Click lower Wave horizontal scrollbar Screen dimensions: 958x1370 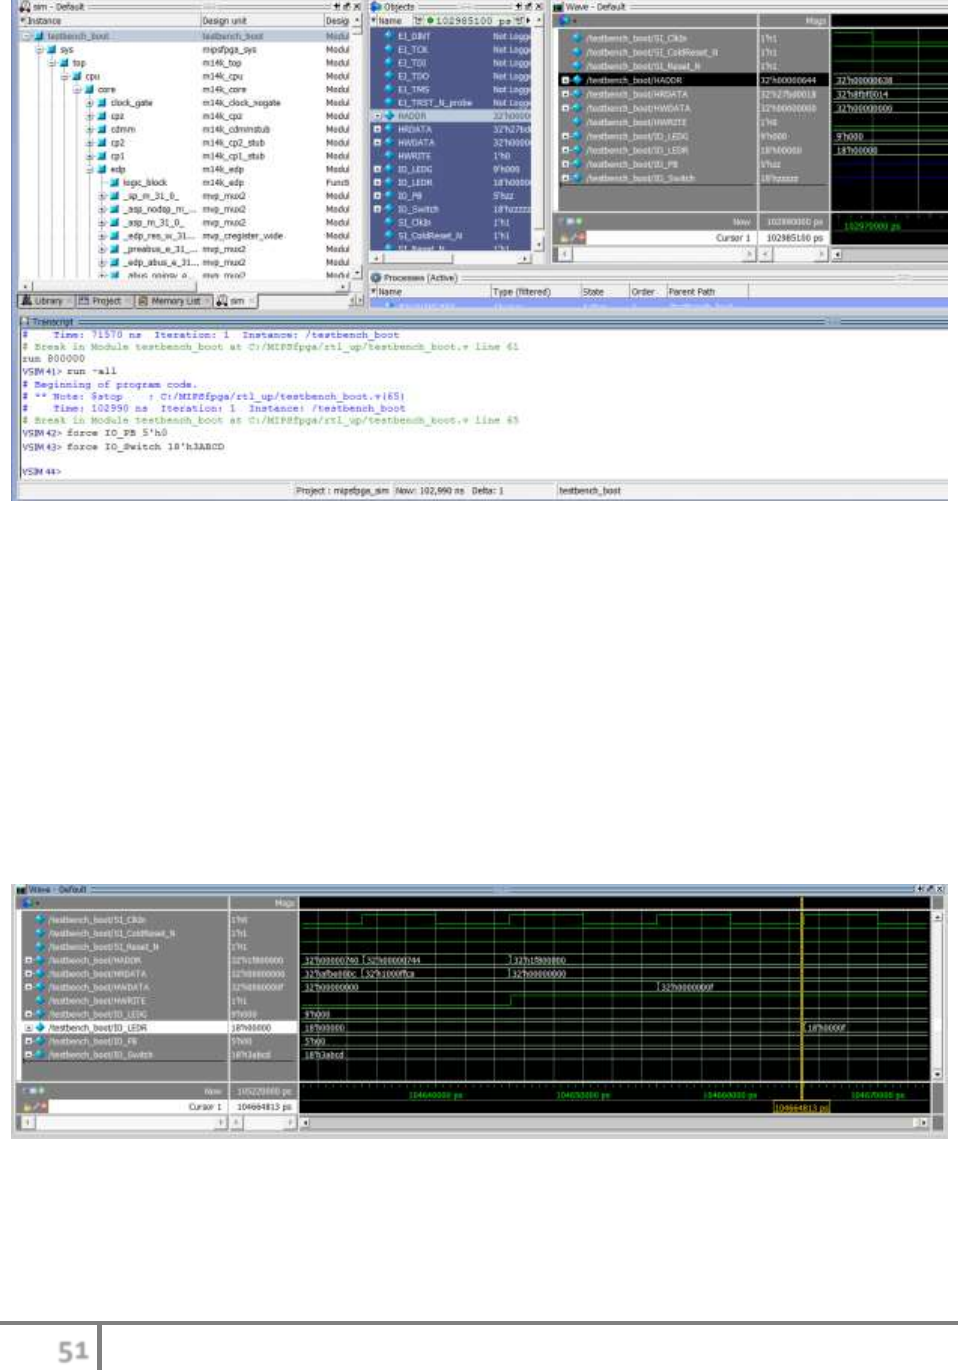click(x=615, y=1123)
